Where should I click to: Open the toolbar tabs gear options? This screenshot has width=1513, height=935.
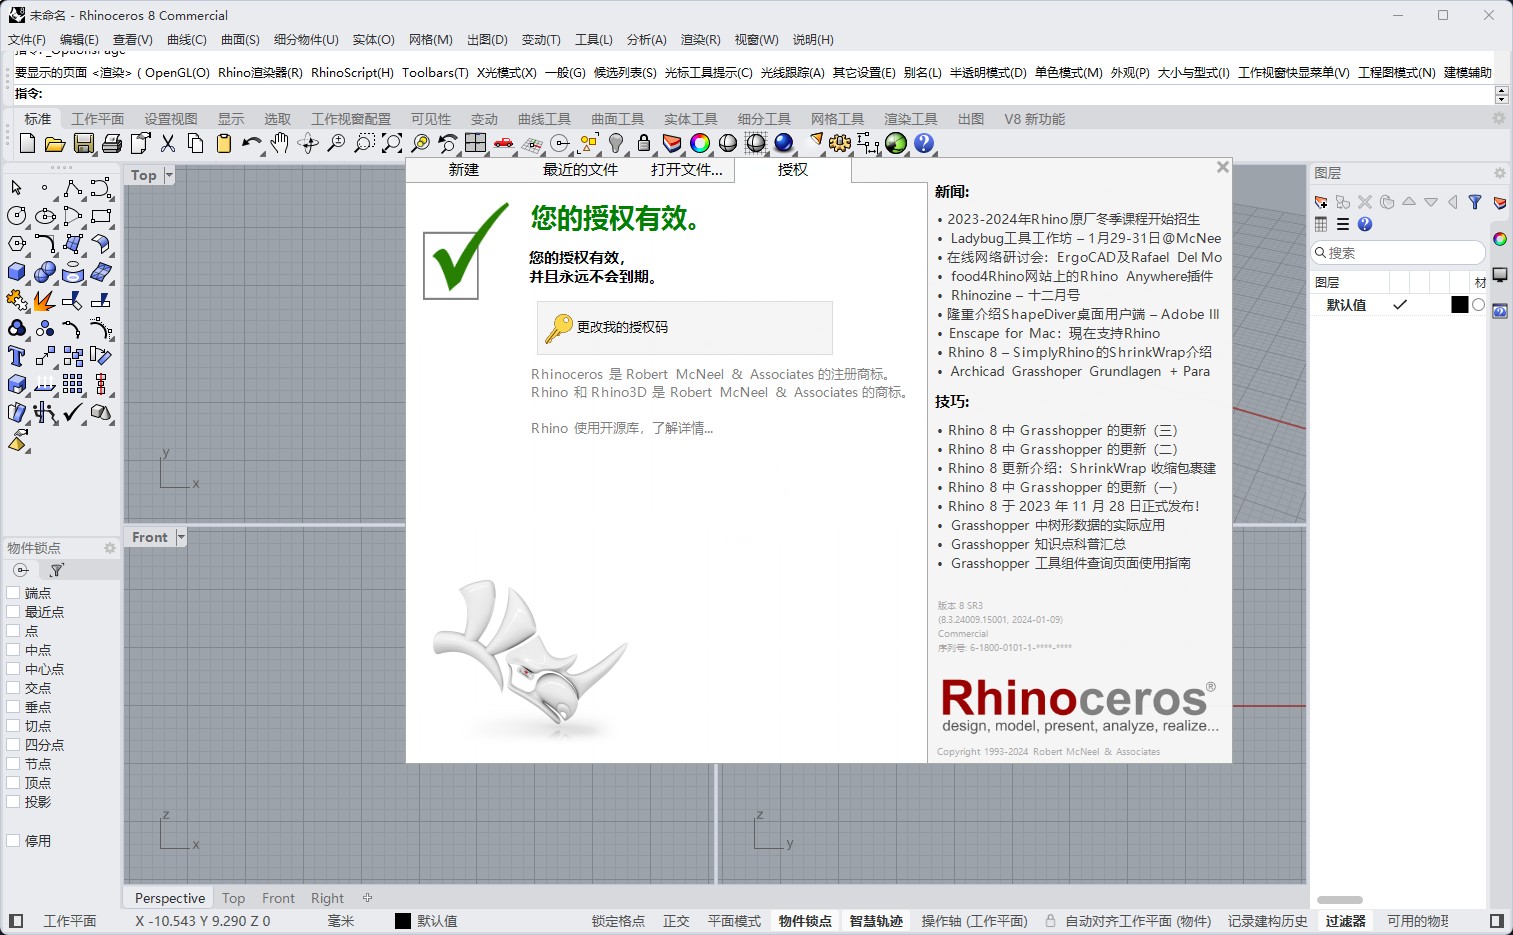pos(1499,118)
